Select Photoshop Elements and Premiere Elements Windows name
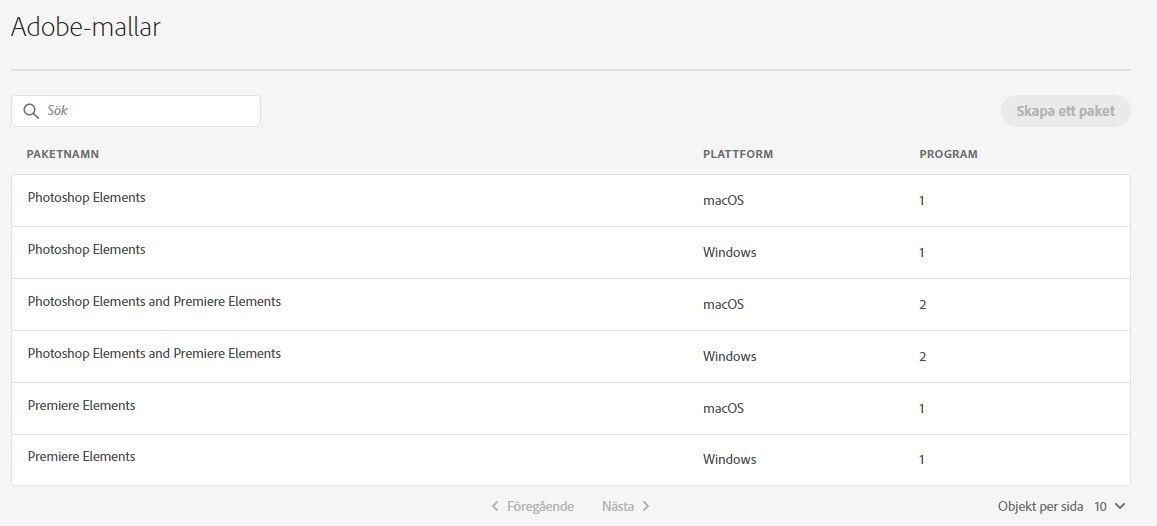 point(154,353)
